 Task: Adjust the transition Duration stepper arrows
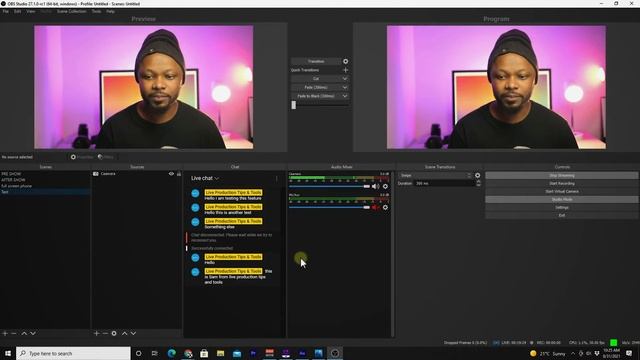pos(478,183)
